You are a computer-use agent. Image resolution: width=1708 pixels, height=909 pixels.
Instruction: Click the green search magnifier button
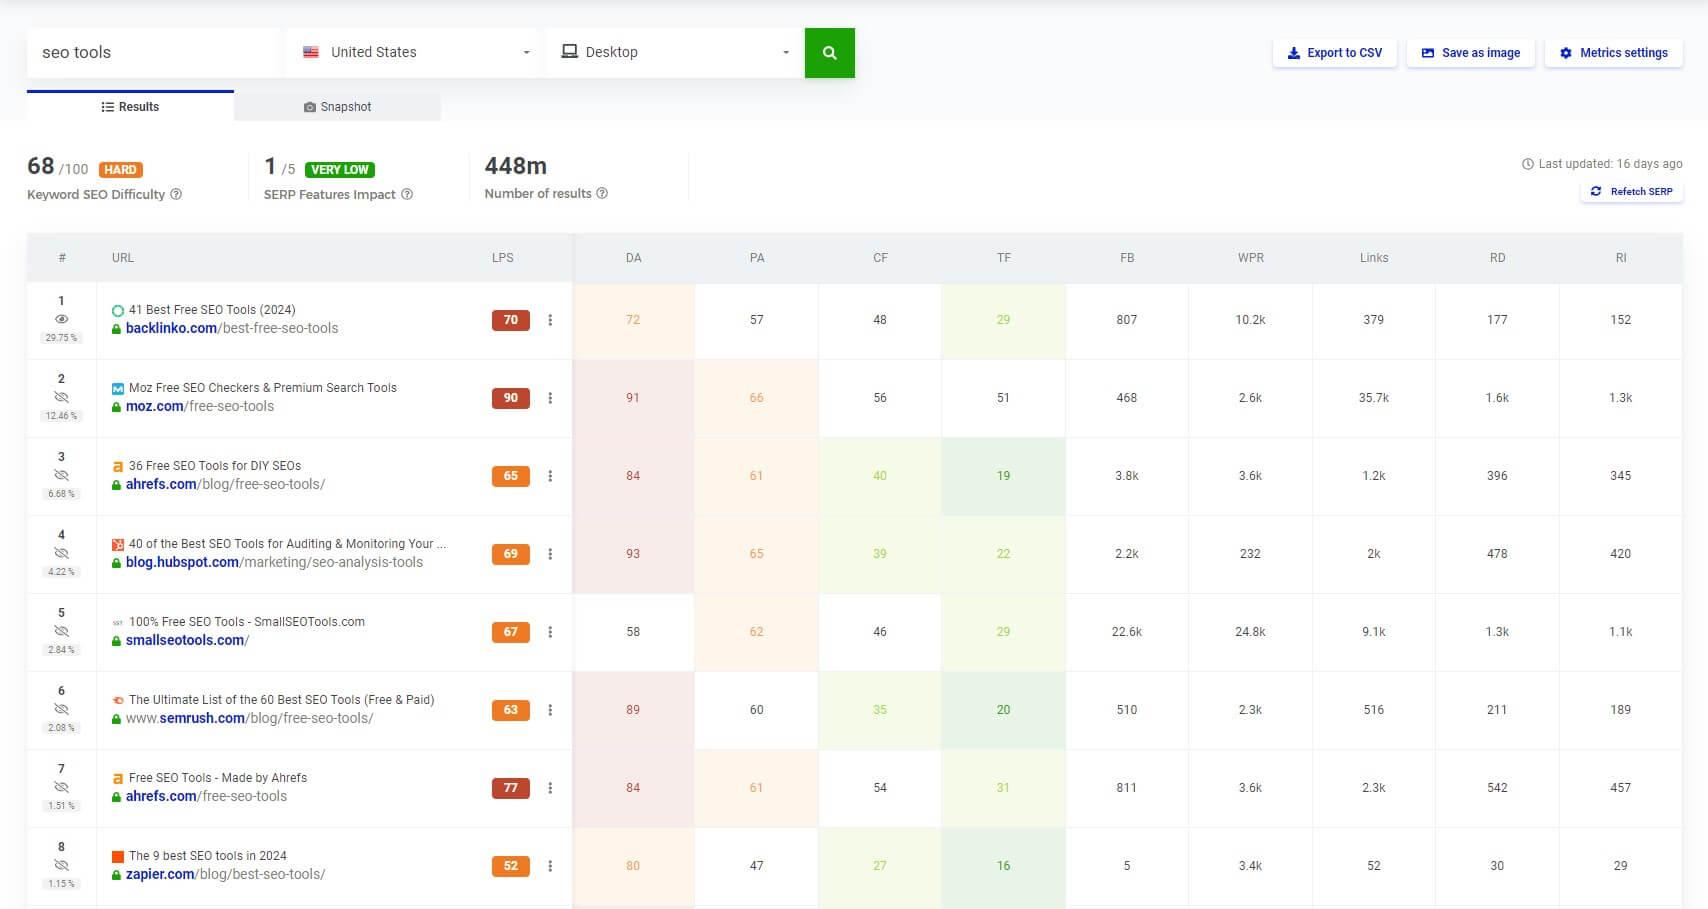[829, 53]
